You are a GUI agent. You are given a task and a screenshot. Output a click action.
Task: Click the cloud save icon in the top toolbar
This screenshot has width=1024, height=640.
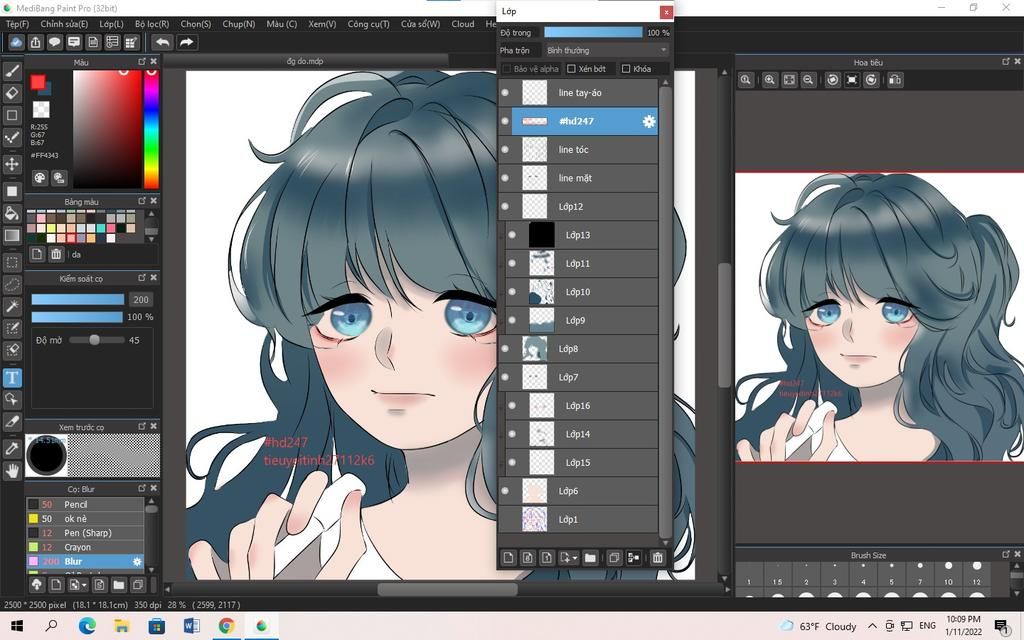[x=16, y=42]
